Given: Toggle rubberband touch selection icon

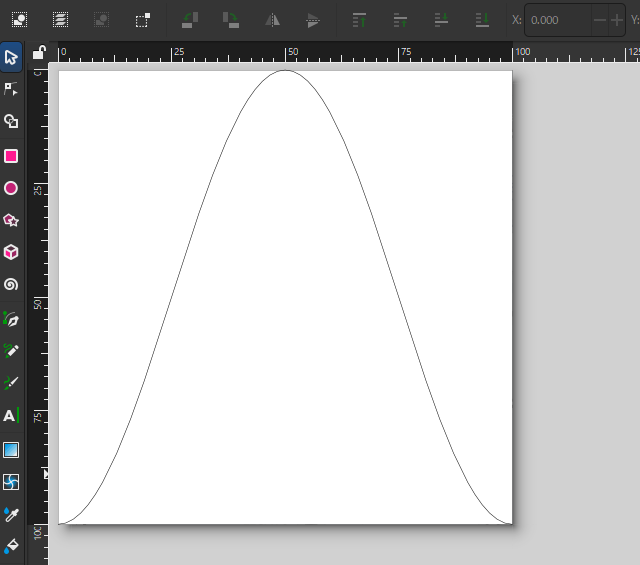Looking at the screenshot, I should [142, 20].
